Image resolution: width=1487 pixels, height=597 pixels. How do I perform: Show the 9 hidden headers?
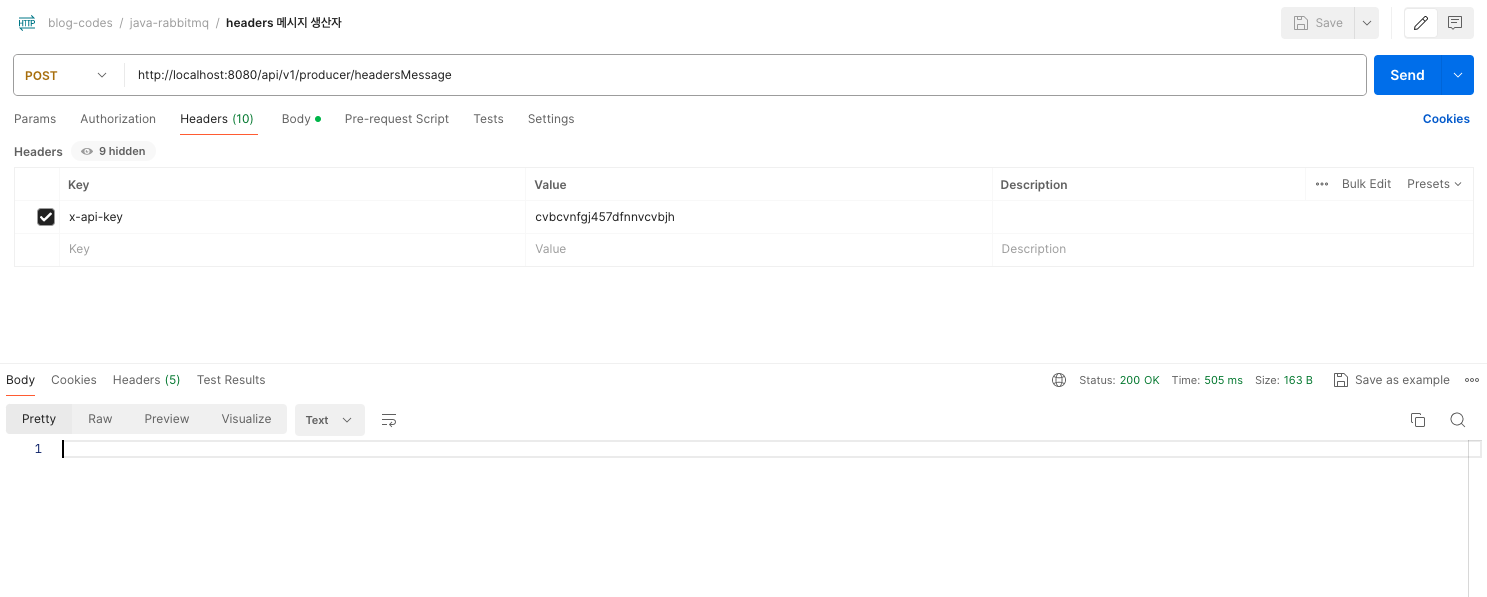(113, 151)
